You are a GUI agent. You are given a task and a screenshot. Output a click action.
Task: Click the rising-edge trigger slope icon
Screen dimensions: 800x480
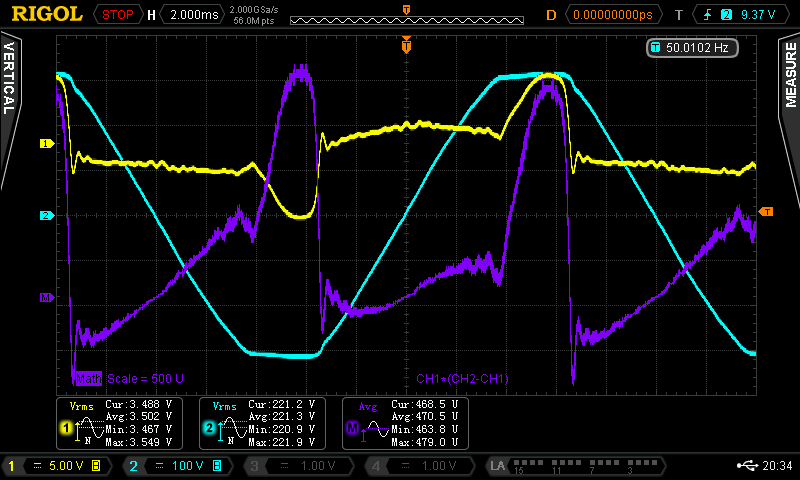pos(708,15)
